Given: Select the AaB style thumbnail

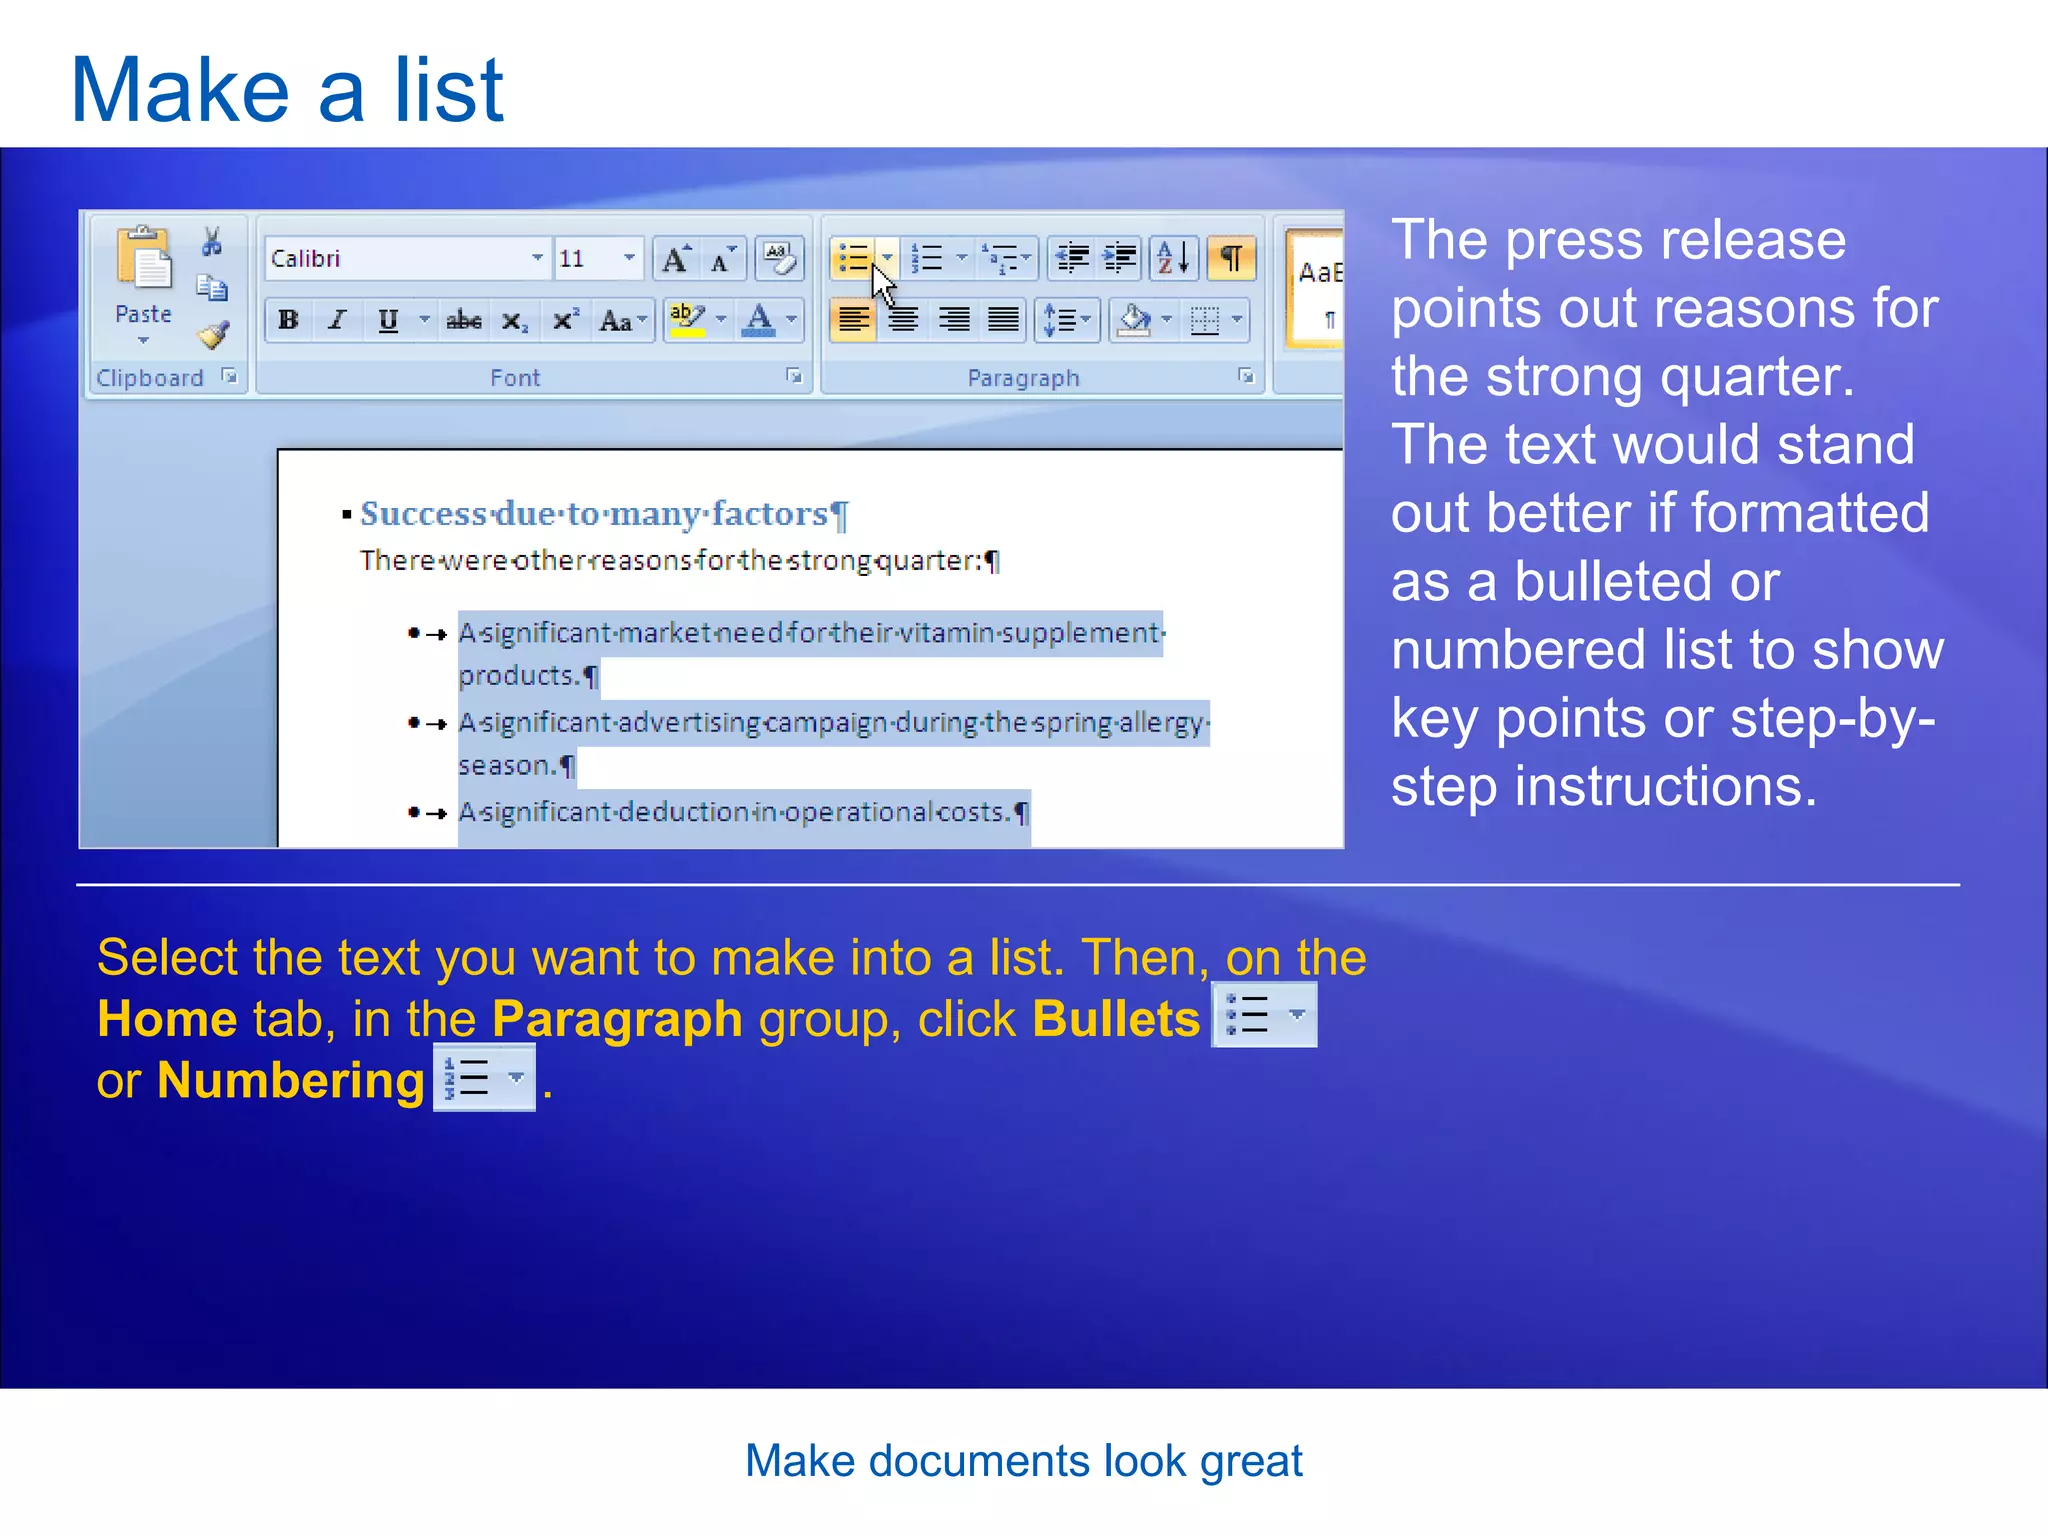Looking at the screenshot, I should point(1316,290).
